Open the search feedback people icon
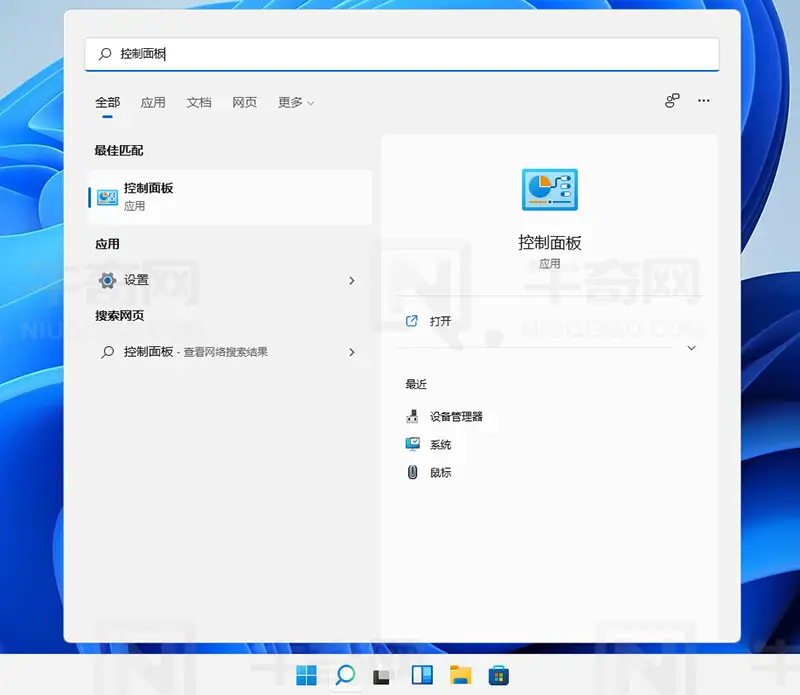Screen dimensions: 800x695 click(672, 101)
